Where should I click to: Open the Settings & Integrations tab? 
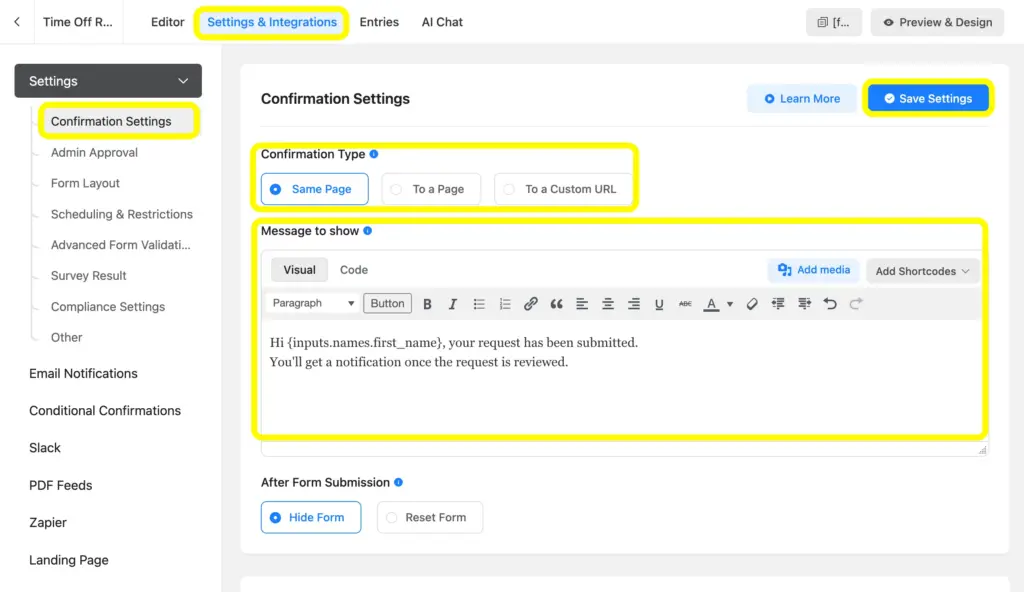pyautogui.click(x=272, y=22)
